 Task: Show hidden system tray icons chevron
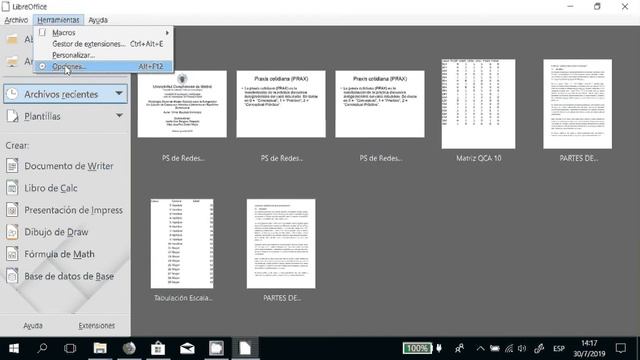[x=480, y=348]
